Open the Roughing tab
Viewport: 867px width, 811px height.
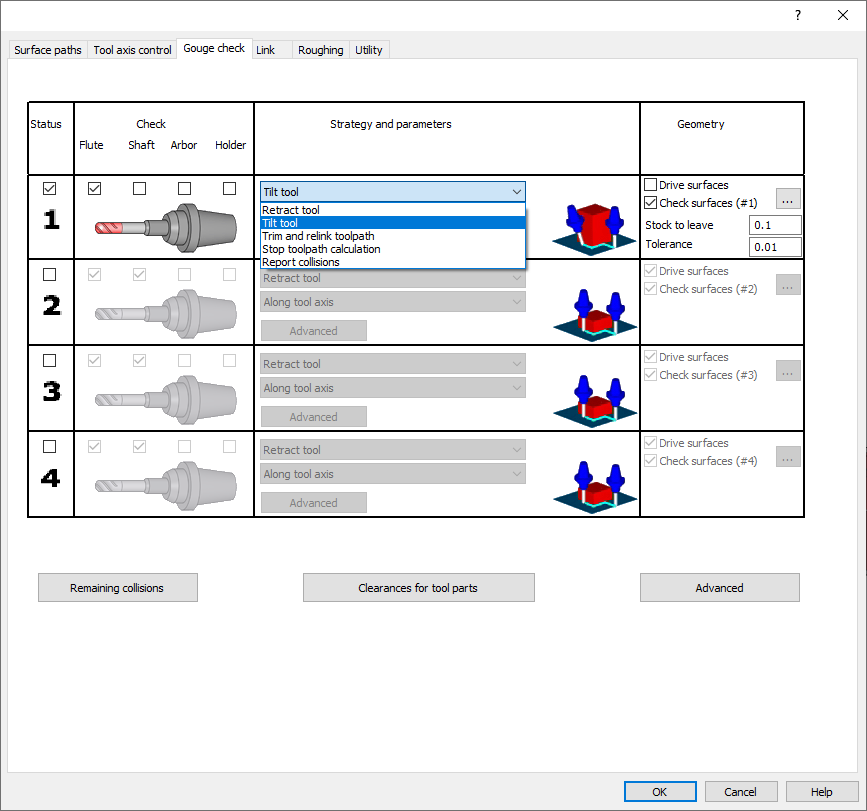(320, 50)
